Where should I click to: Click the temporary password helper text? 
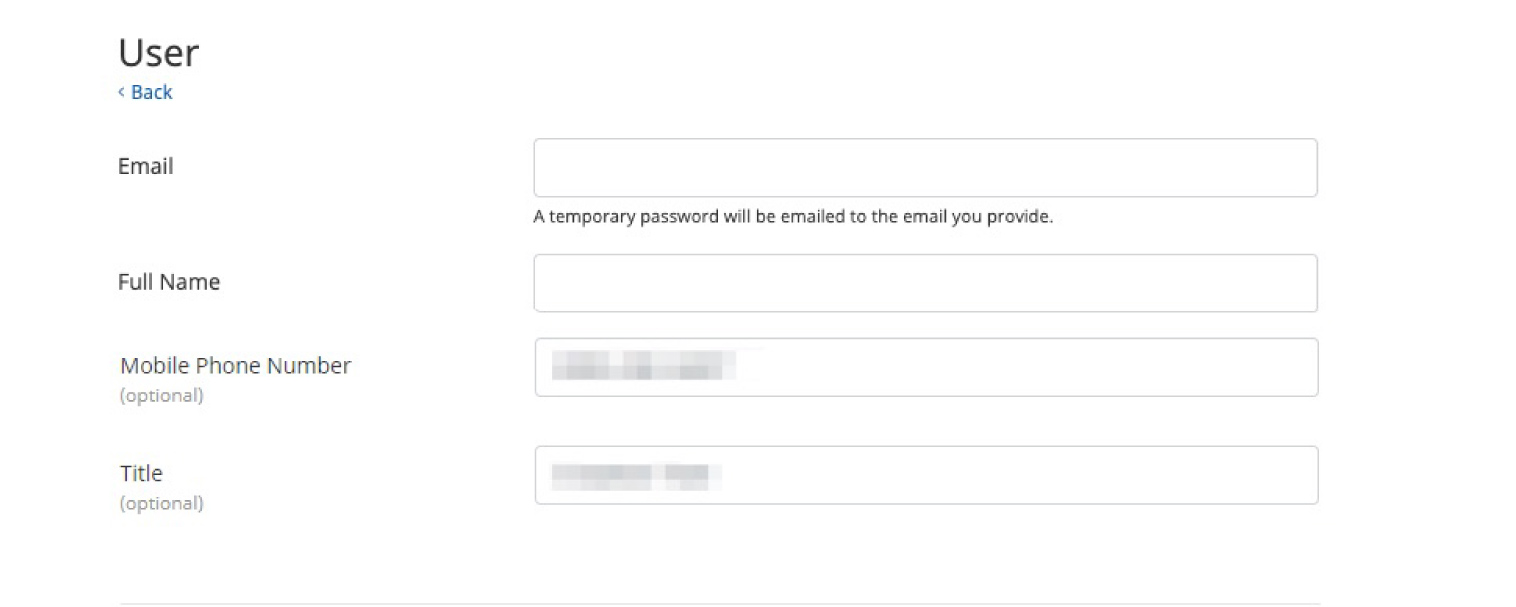pyautogui.click(x=793, y=217)
